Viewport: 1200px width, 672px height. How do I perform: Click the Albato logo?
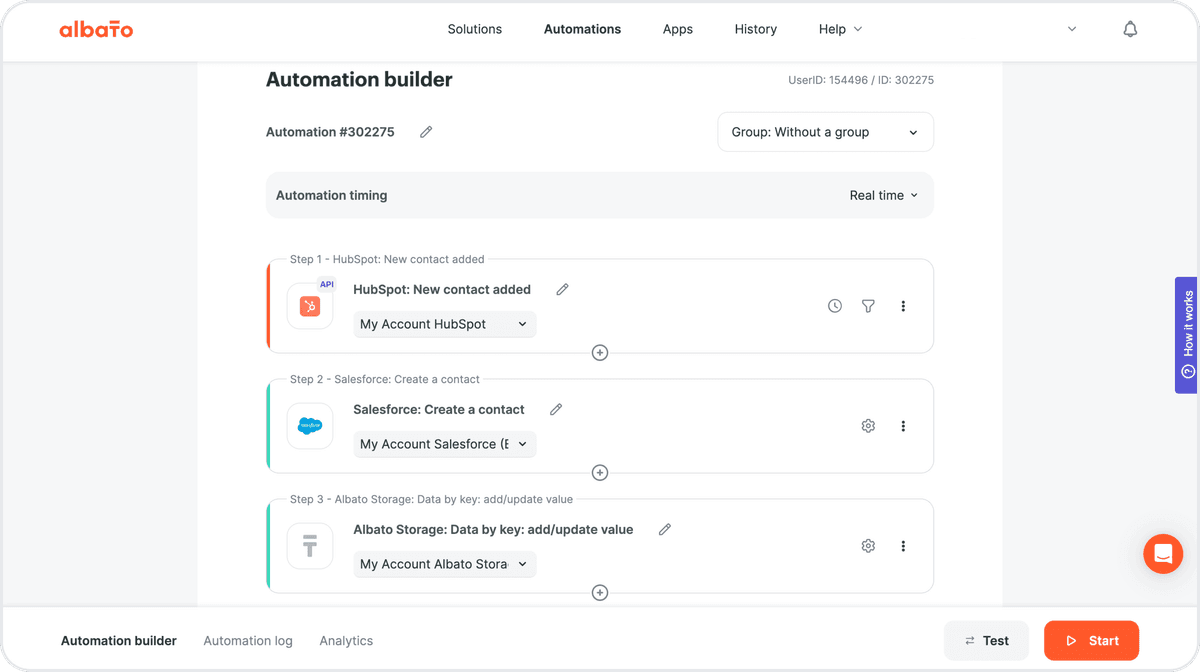click(96, 29)
